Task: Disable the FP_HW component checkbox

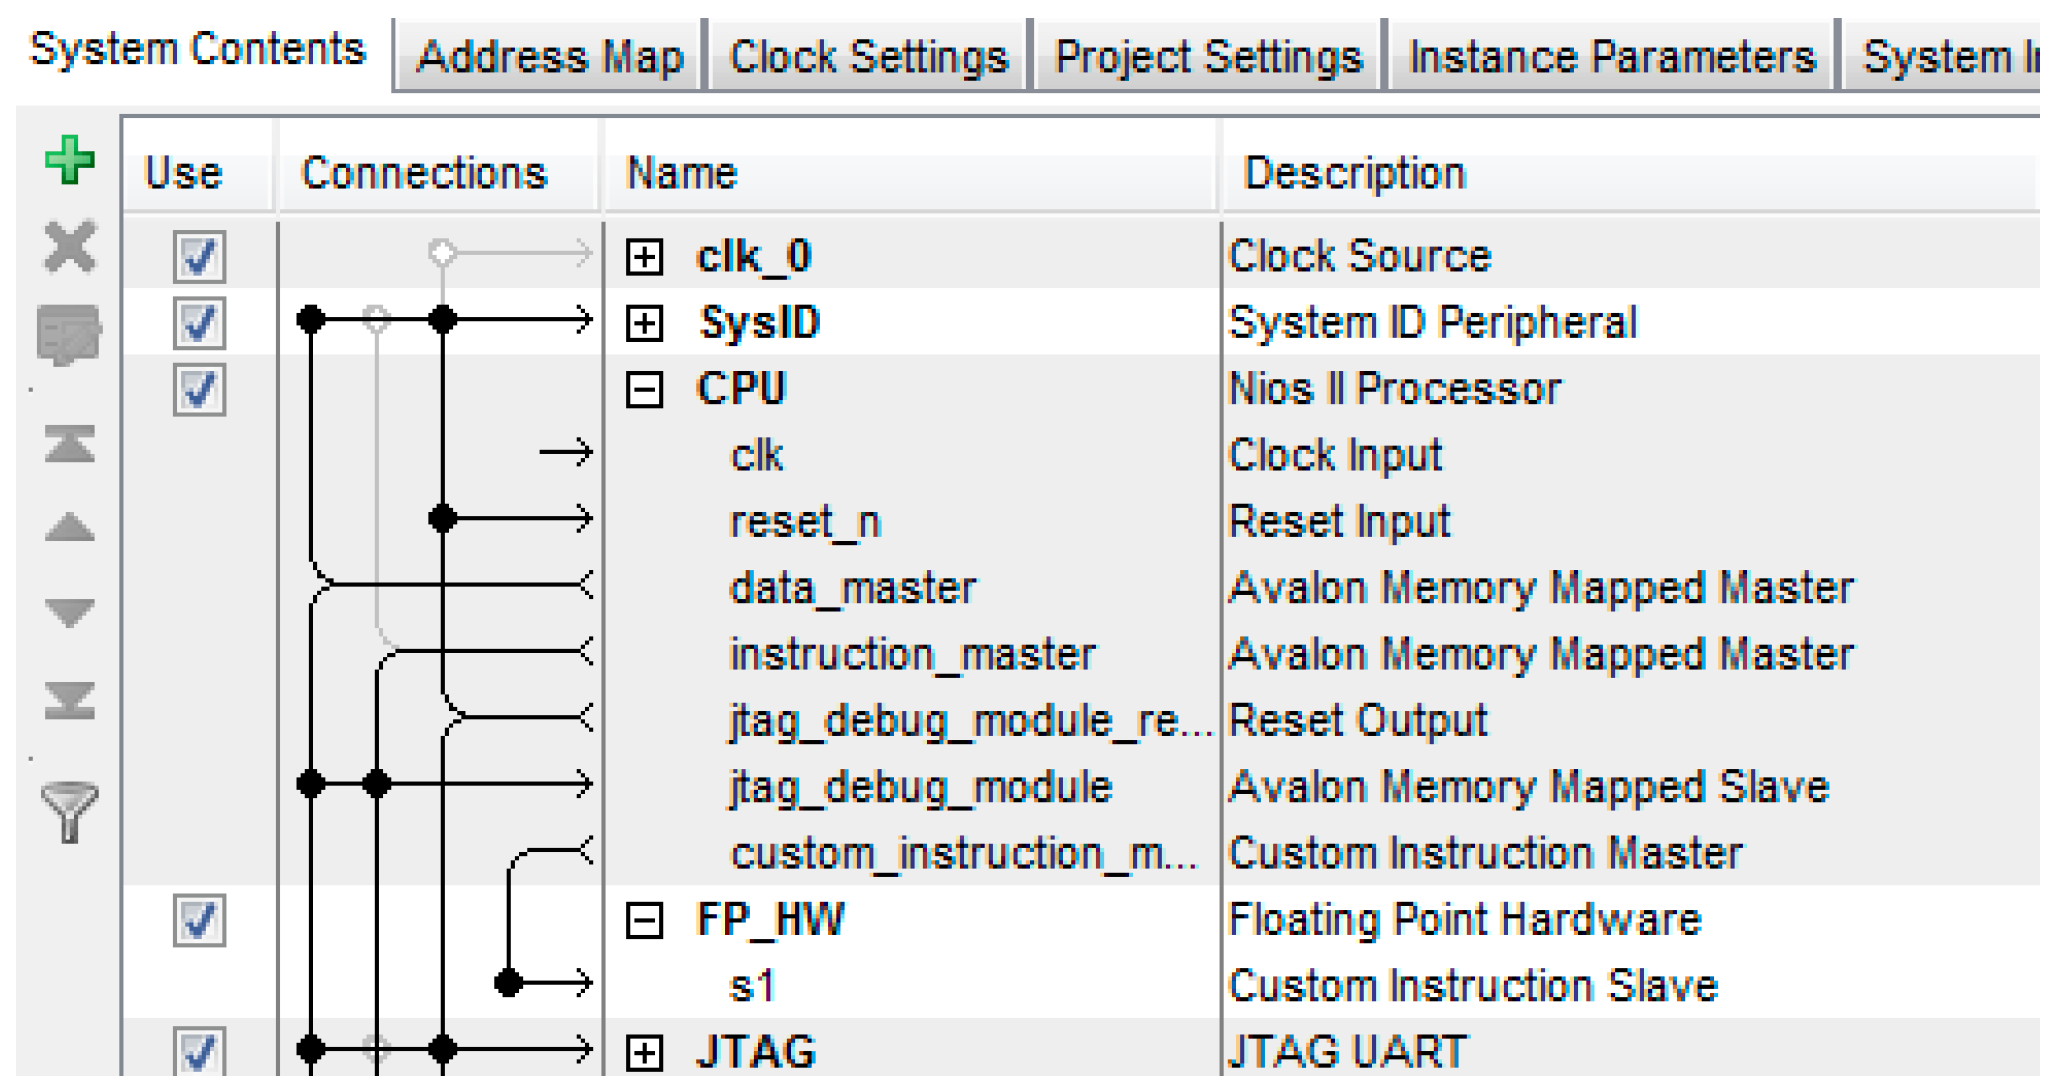Action: (199, 920)
